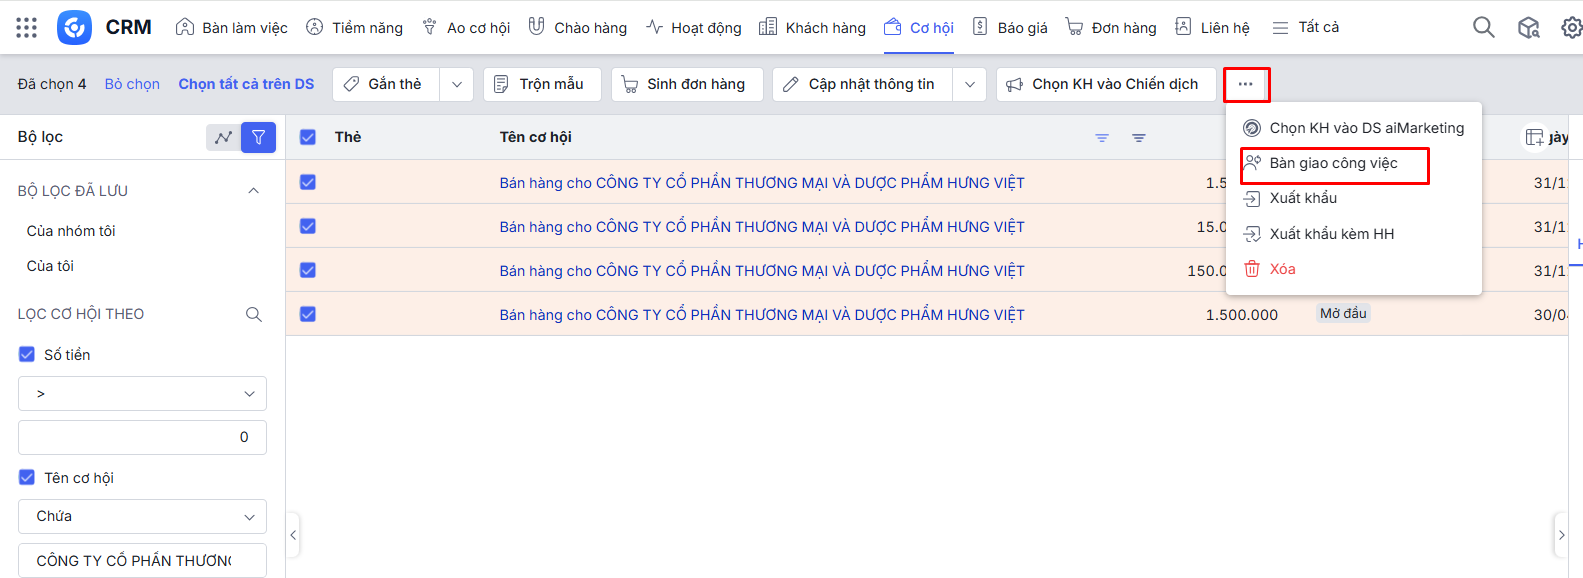Uncheck the row with amount 1.500.000
This screenshot has height=578, width=1583.
tap(308, 314)
